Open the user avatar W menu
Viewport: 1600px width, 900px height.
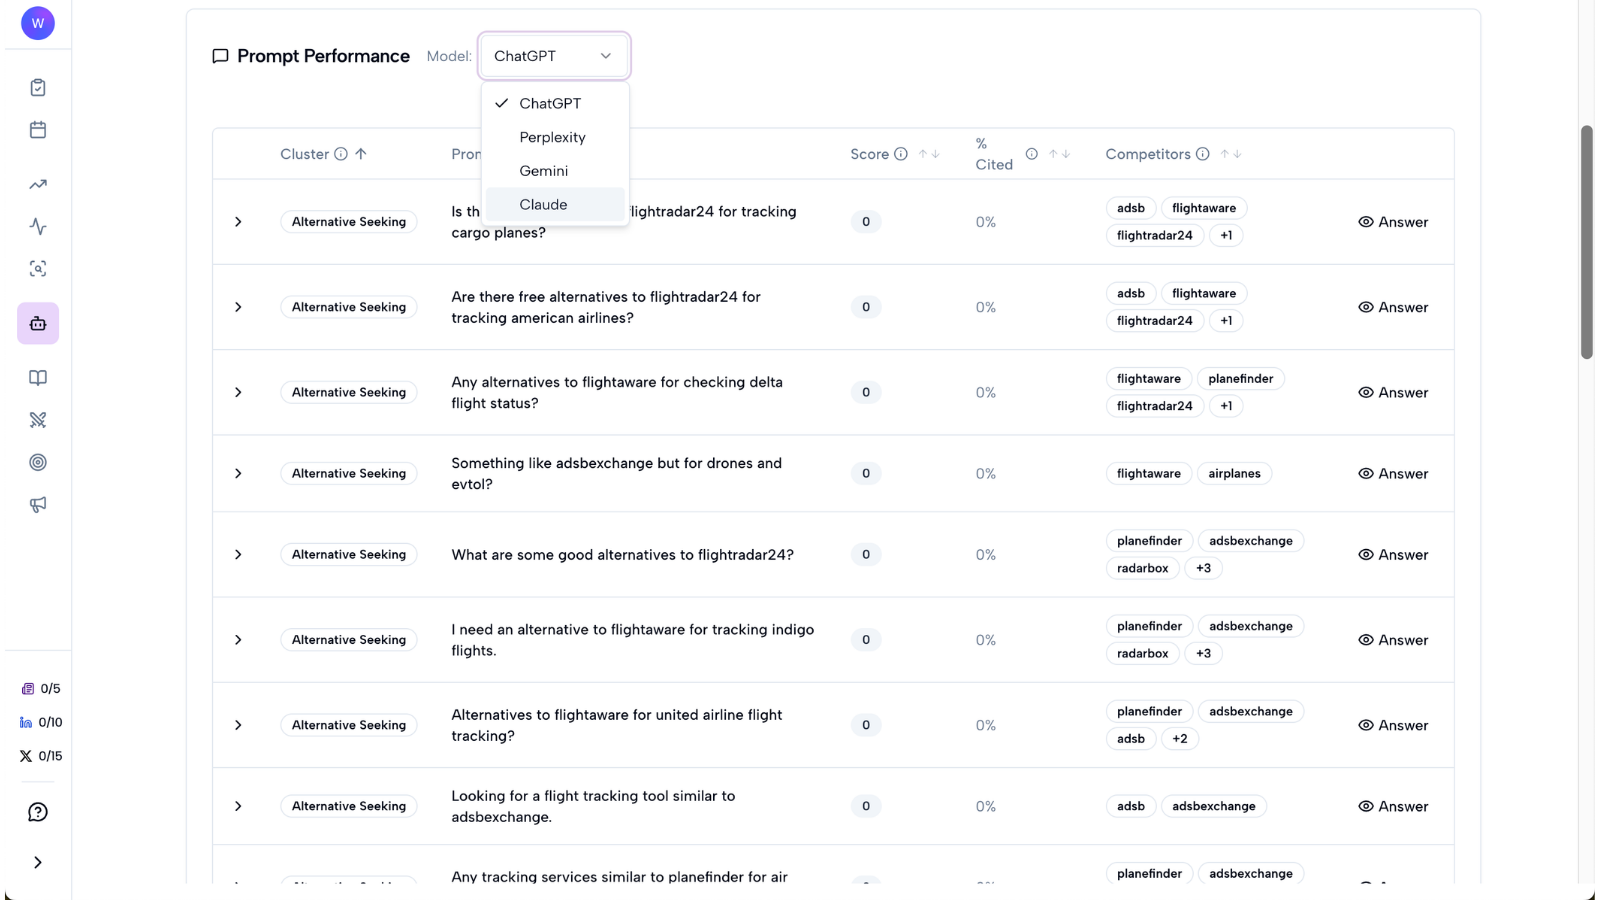pyautogui.click(x=38, y=23)
